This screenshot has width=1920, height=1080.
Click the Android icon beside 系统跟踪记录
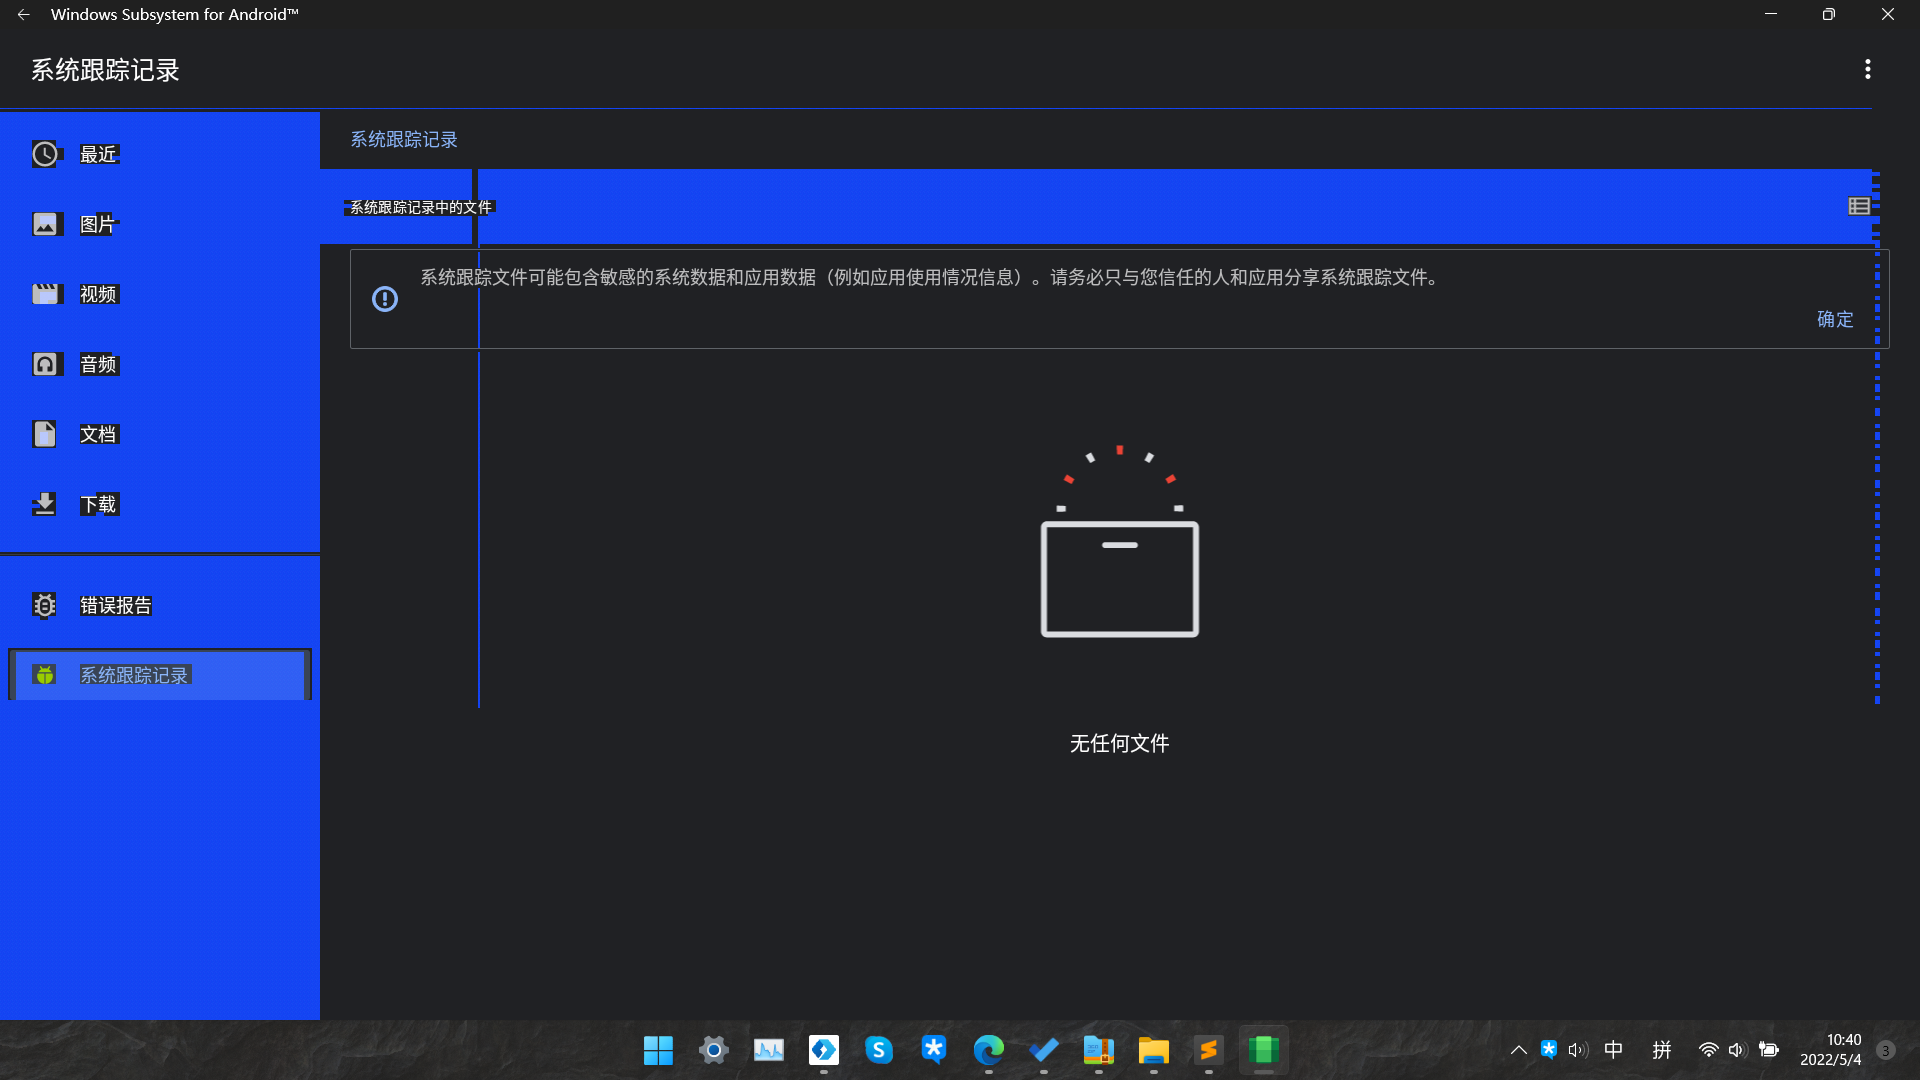coord(44,674)
